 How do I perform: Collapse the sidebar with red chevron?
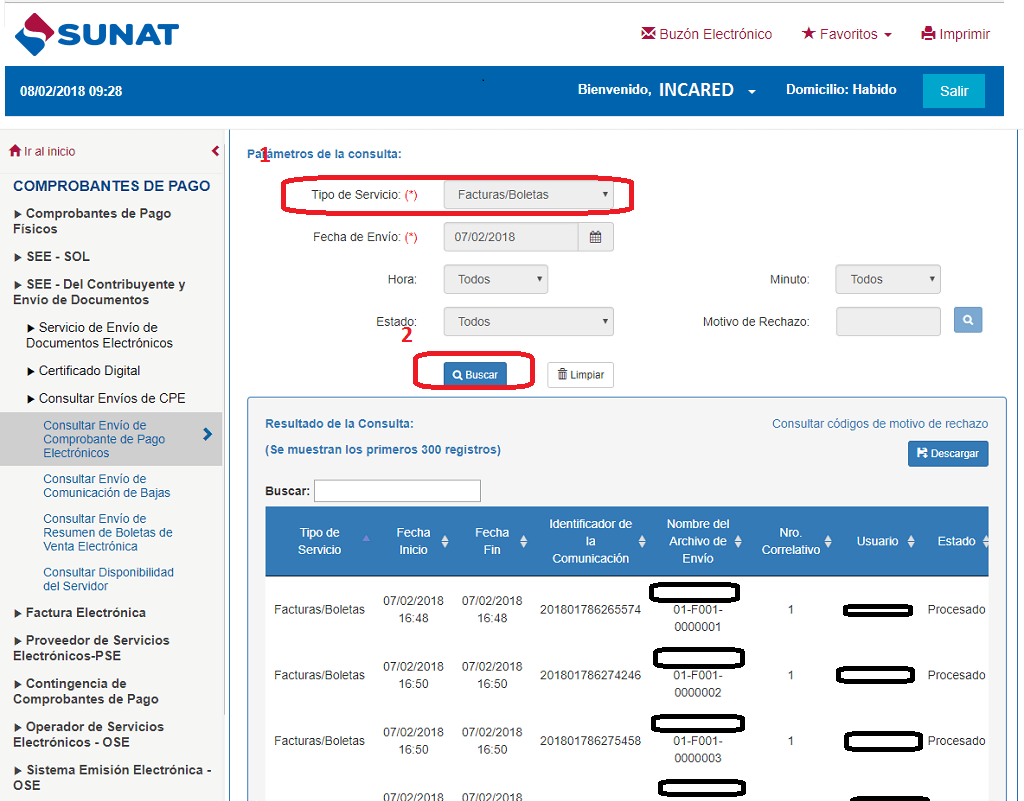point(215,151)
